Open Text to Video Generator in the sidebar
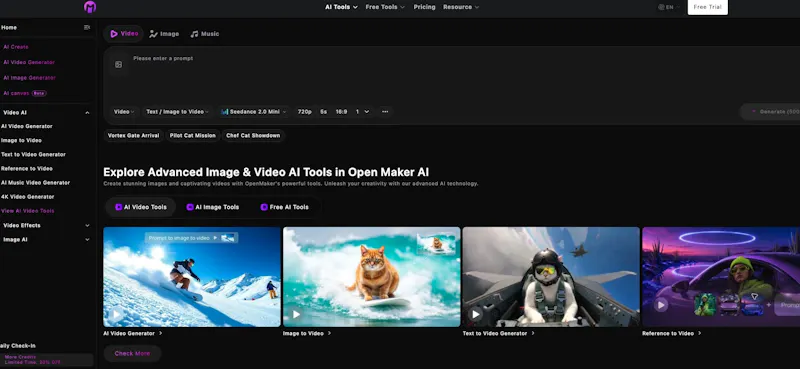The image size is (800, 369). [x=33, y=155]
